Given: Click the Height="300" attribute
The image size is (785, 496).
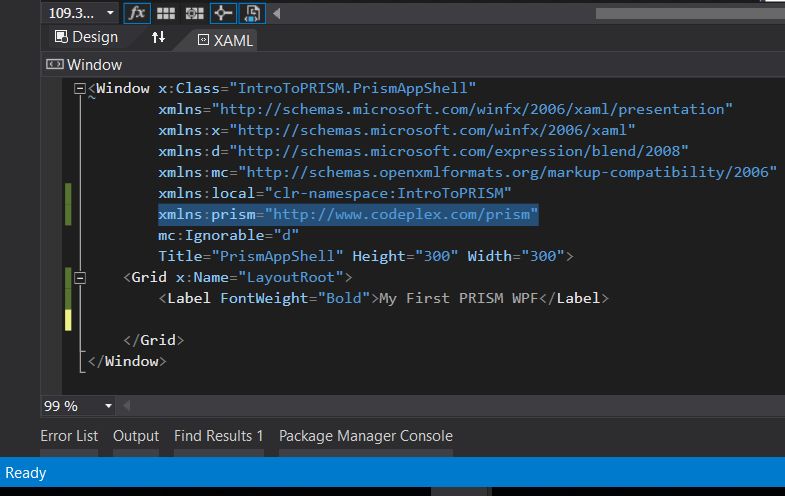Looking at the screenshot, I should point(405,257).
